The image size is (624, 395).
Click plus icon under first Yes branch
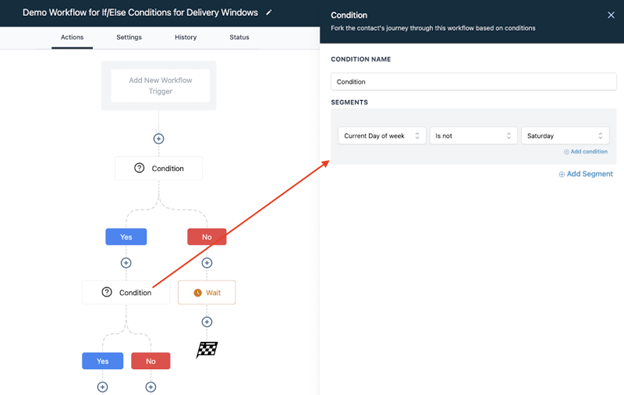click(126, 263)
